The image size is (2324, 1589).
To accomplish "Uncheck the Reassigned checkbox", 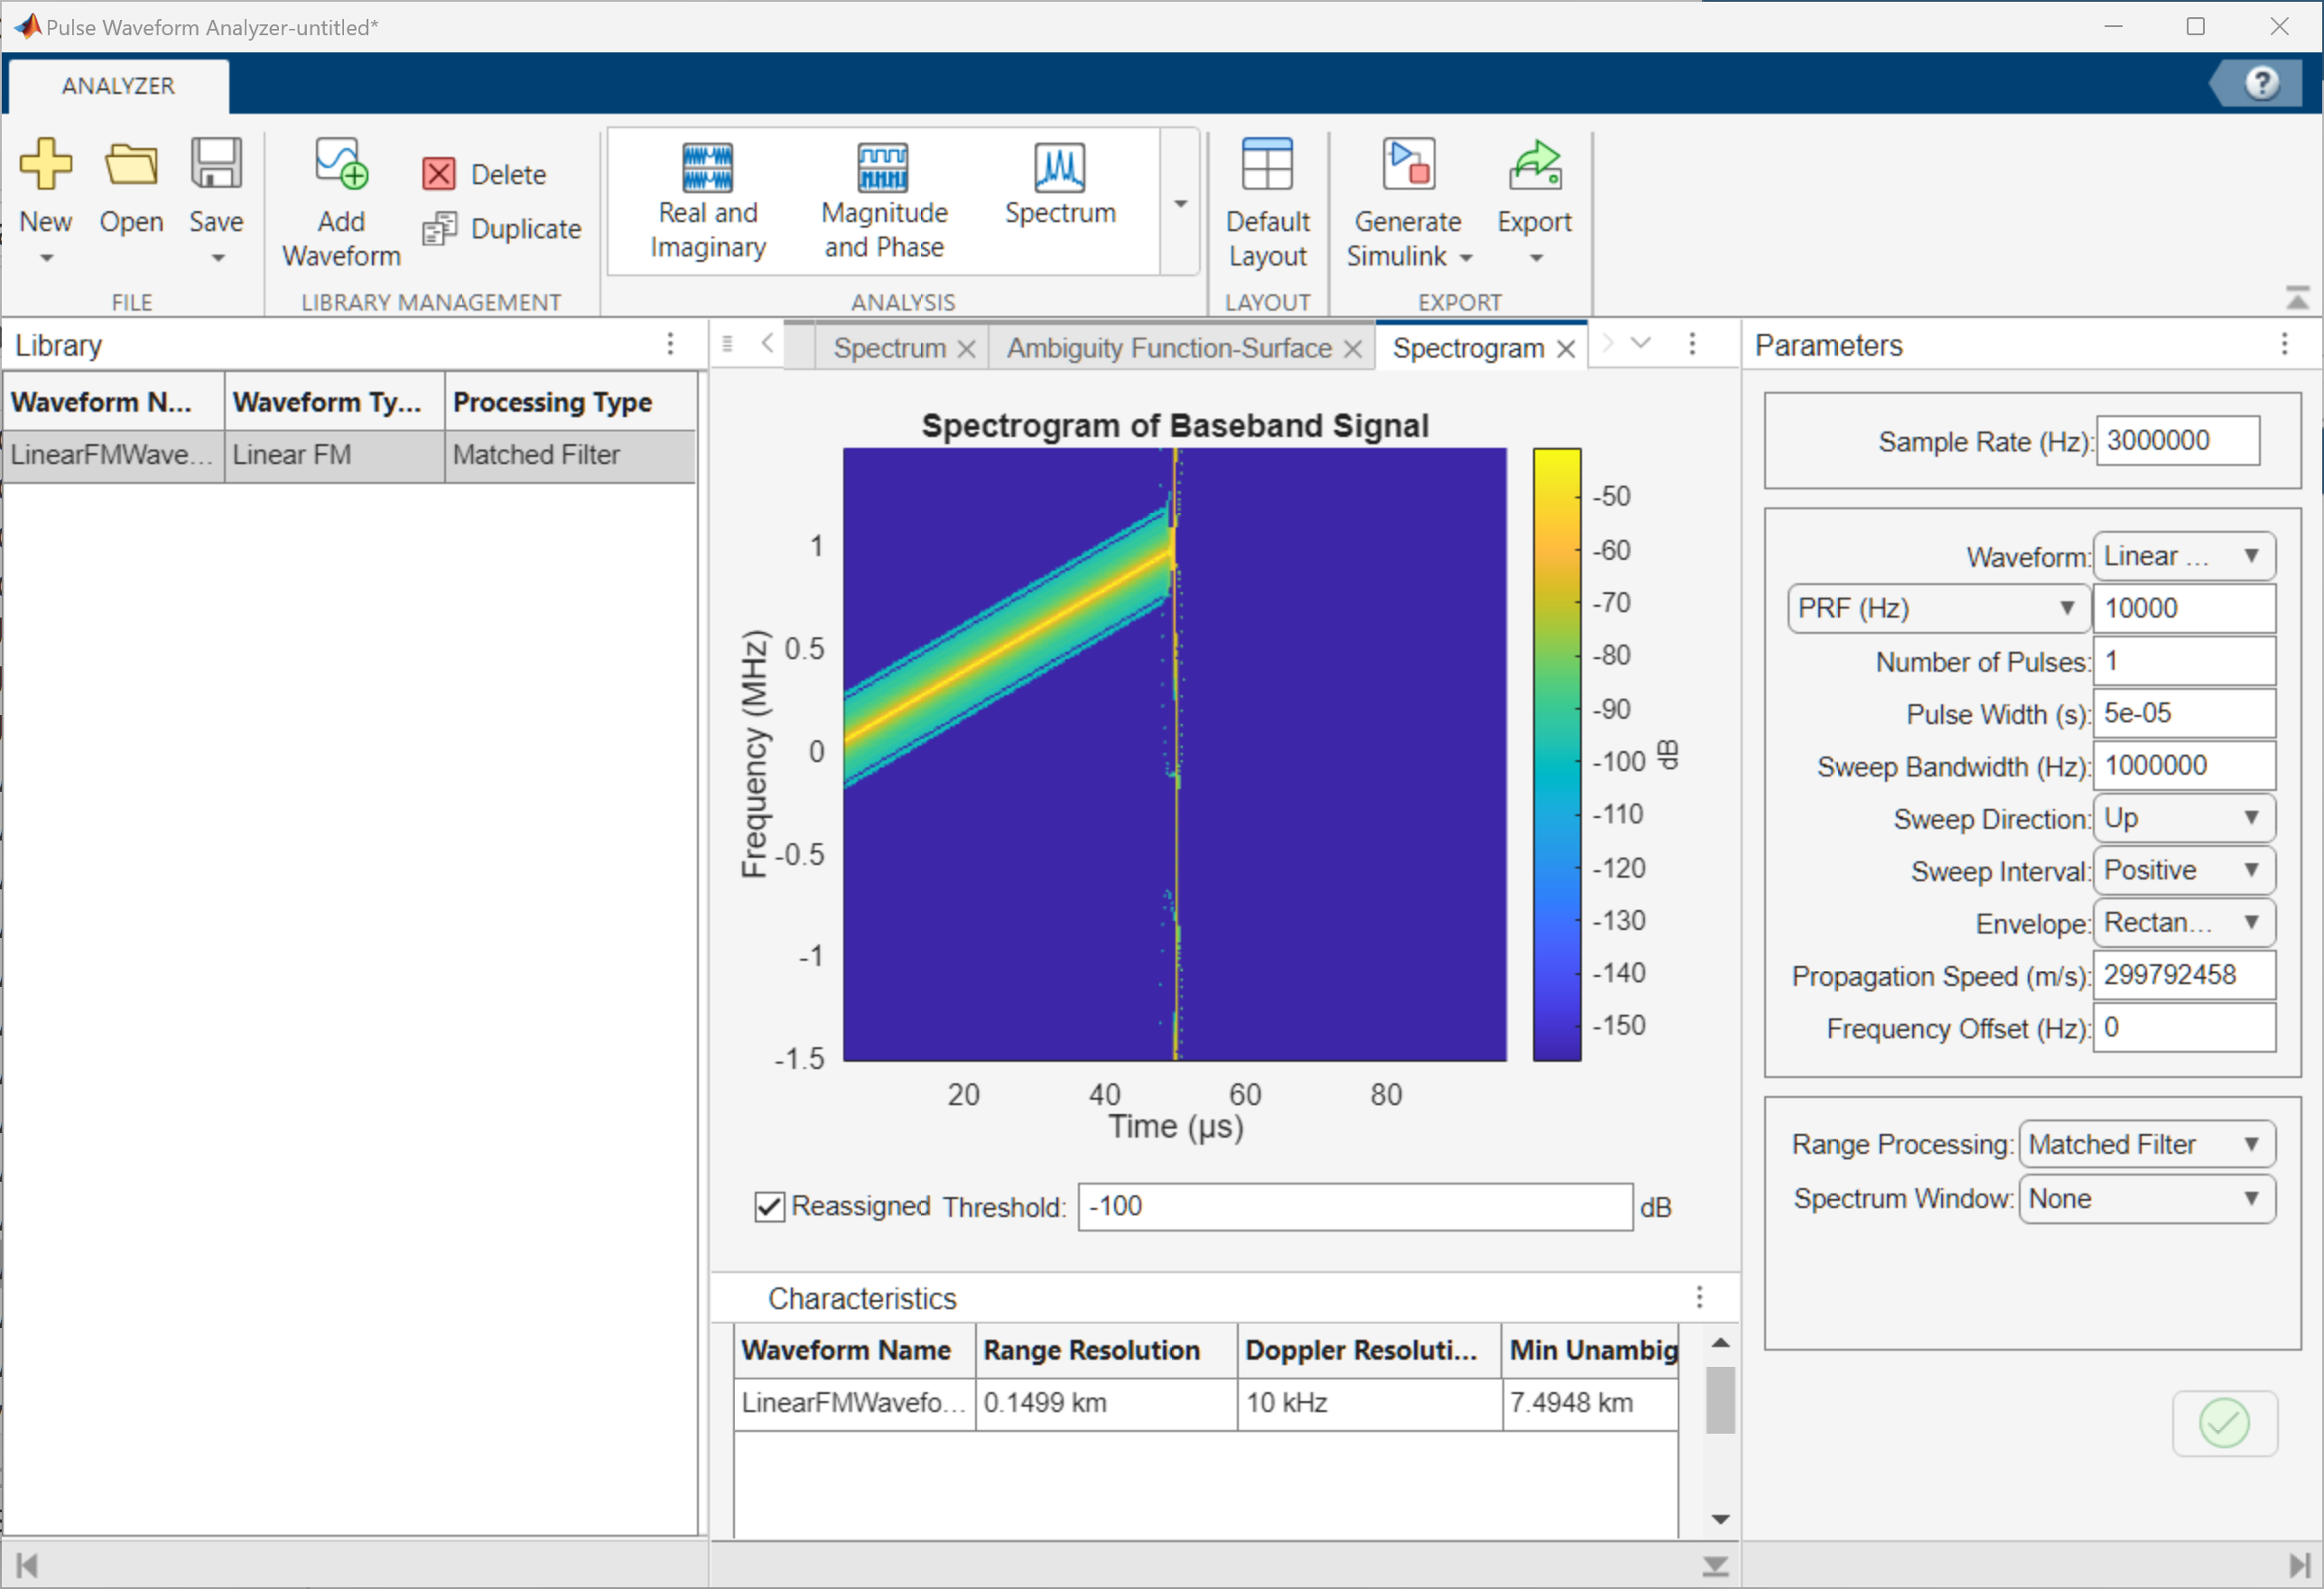I will 769,1206.
